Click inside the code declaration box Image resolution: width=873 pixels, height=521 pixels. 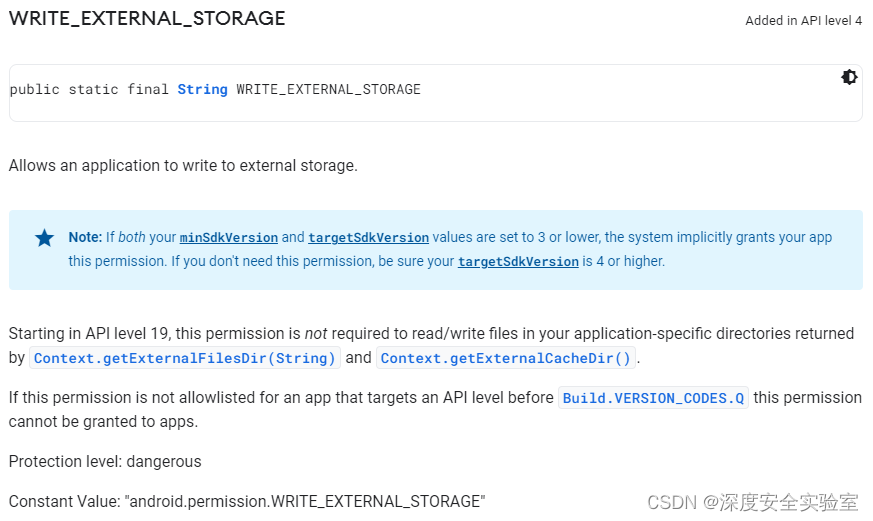click(x=435, y=93)
